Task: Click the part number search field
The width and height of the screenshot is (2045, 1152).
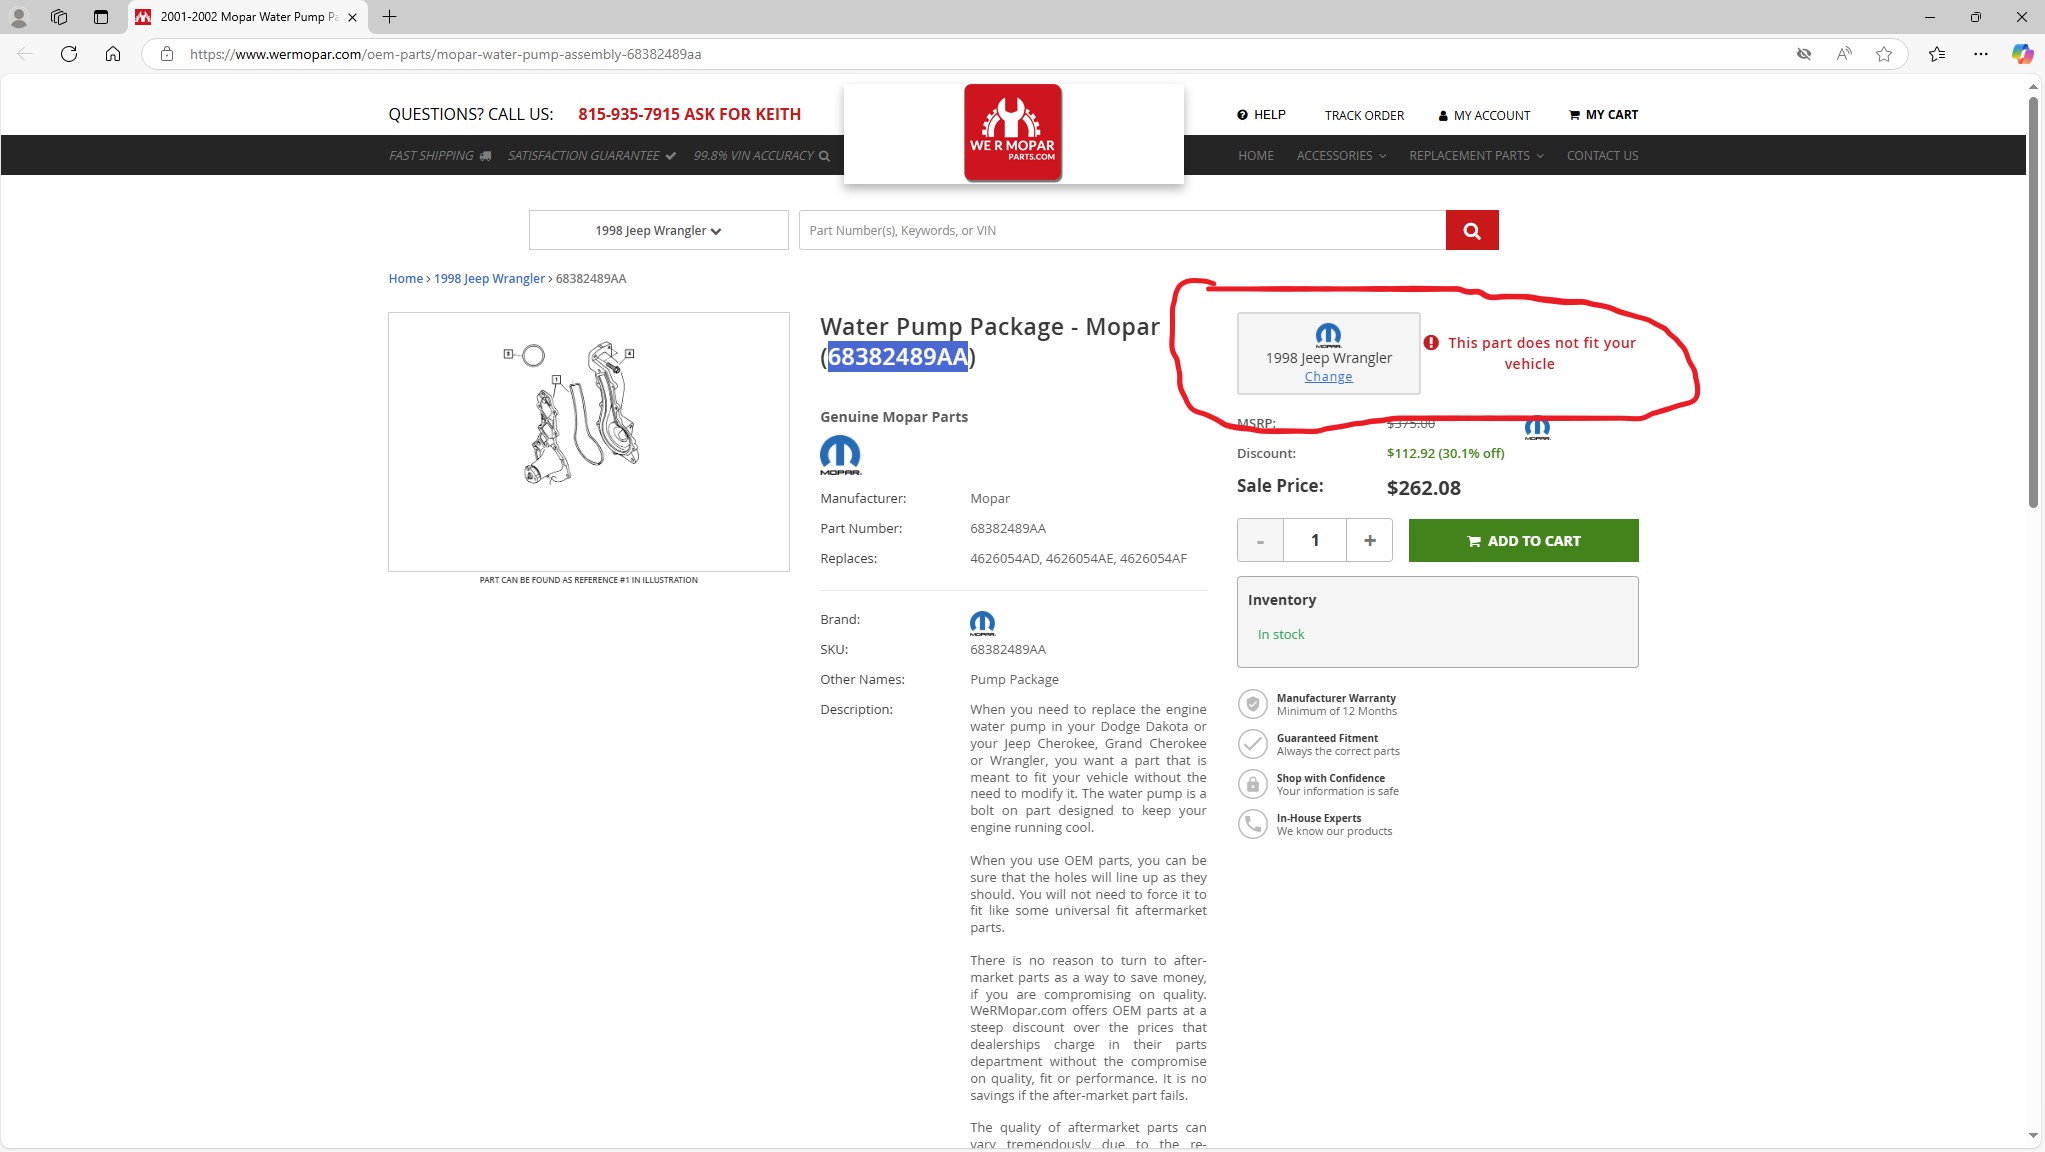Action: tap(1120, 231)
